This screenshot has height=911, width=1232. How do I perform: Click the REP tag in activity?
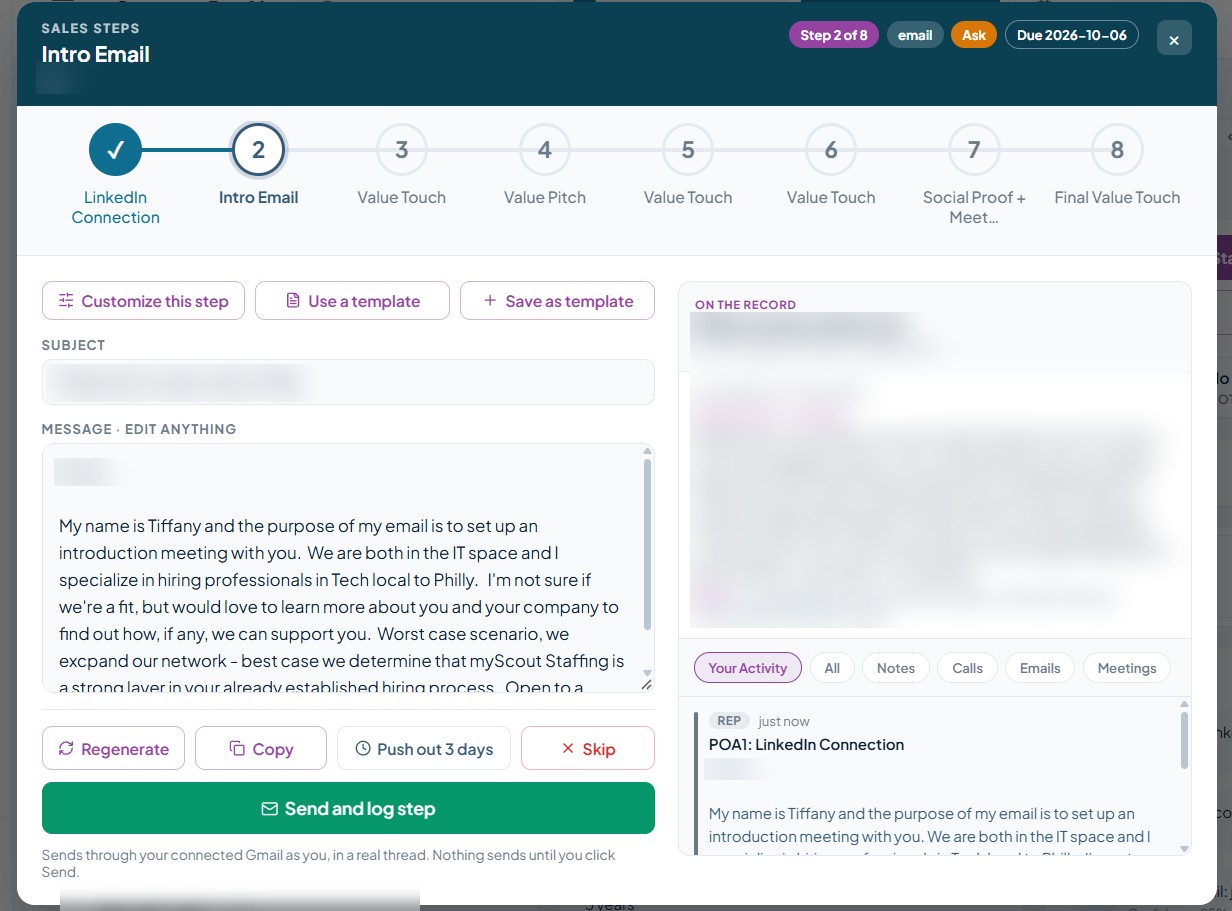[x=729, y=721]
